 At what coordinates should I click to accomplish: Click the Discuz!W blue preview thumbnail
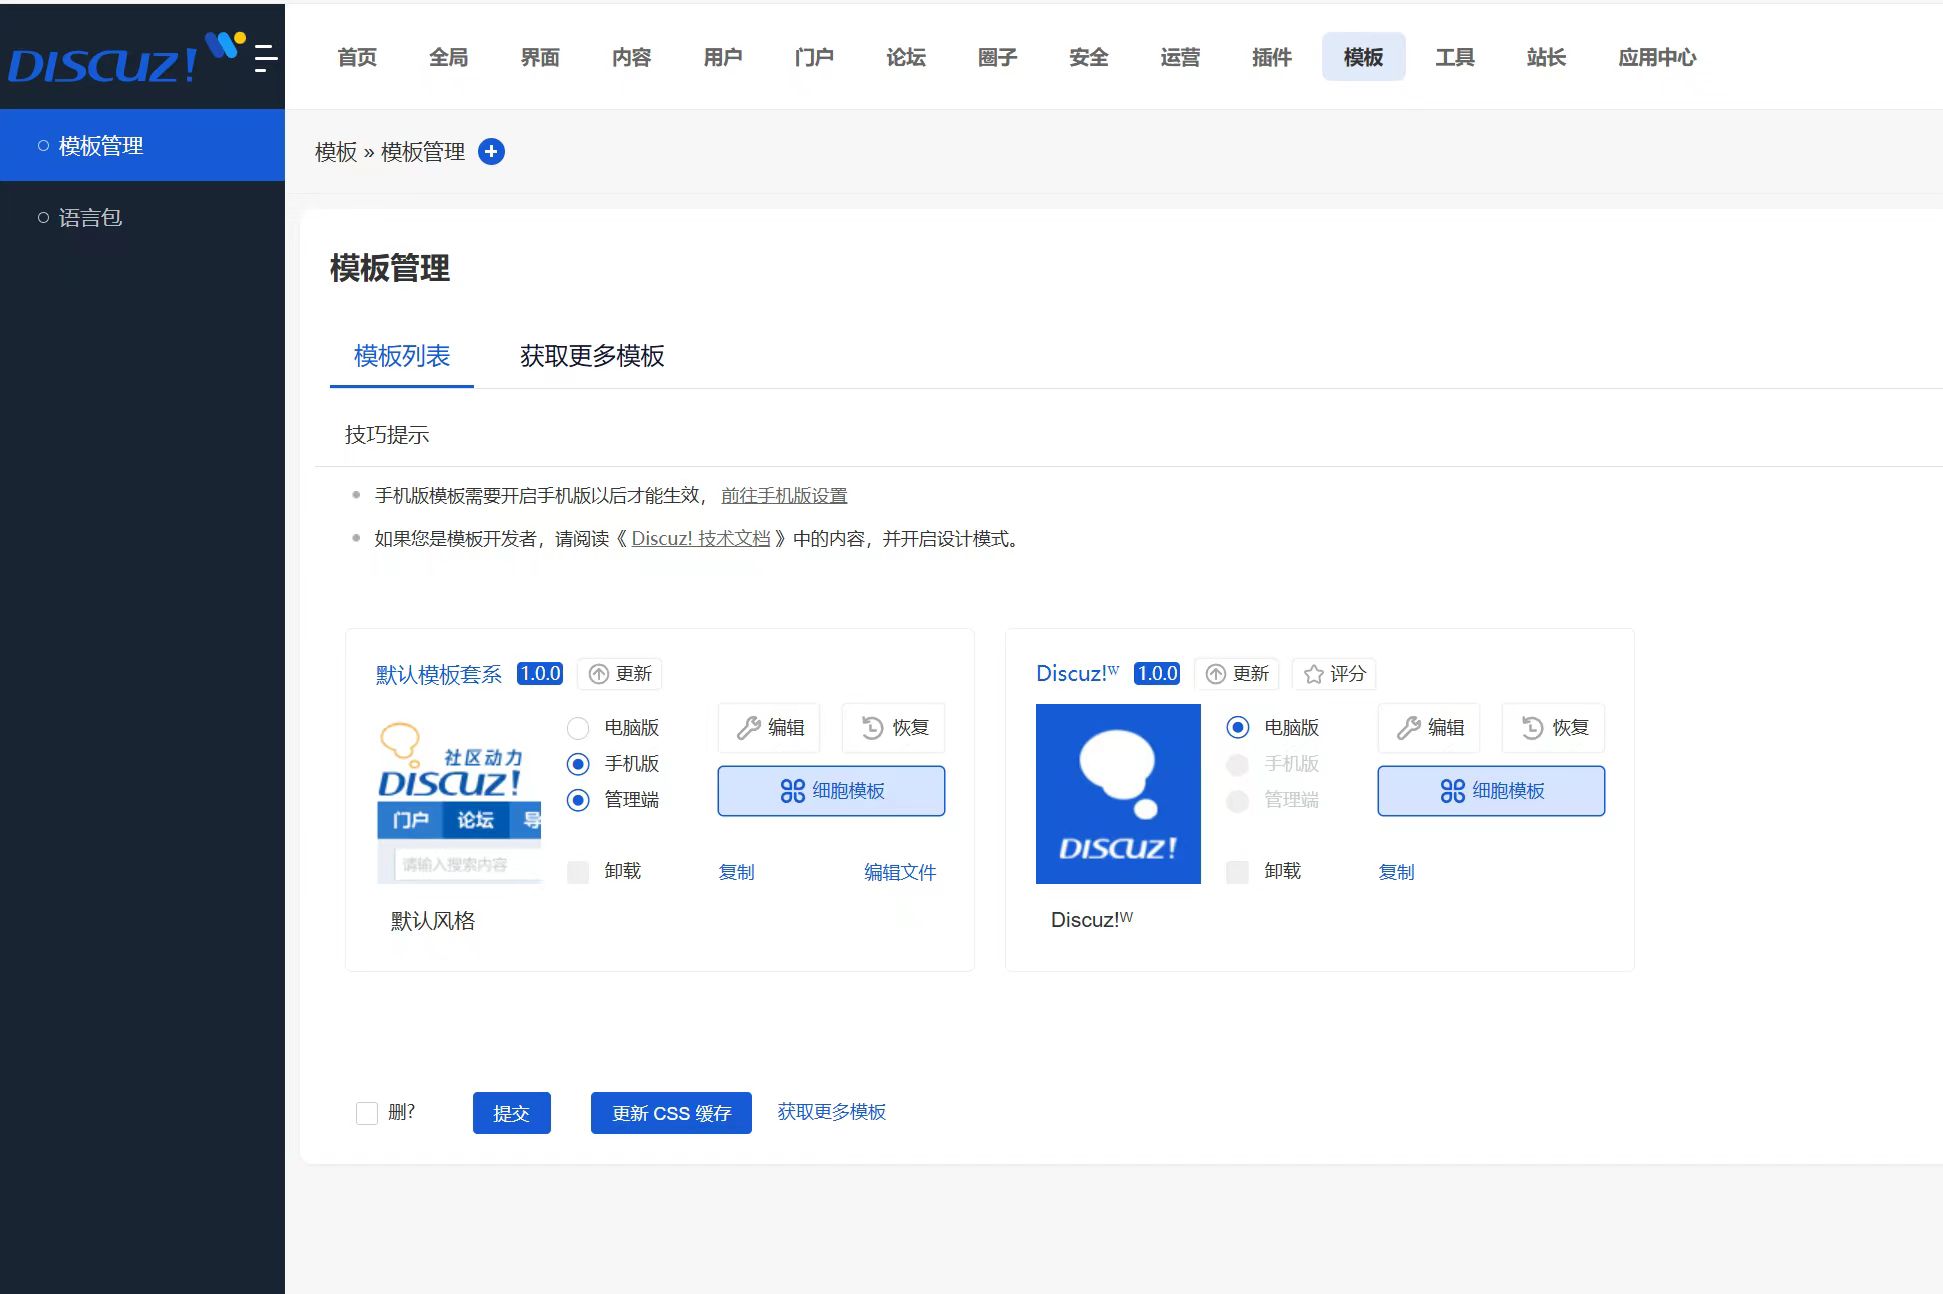pos(1118,794)
